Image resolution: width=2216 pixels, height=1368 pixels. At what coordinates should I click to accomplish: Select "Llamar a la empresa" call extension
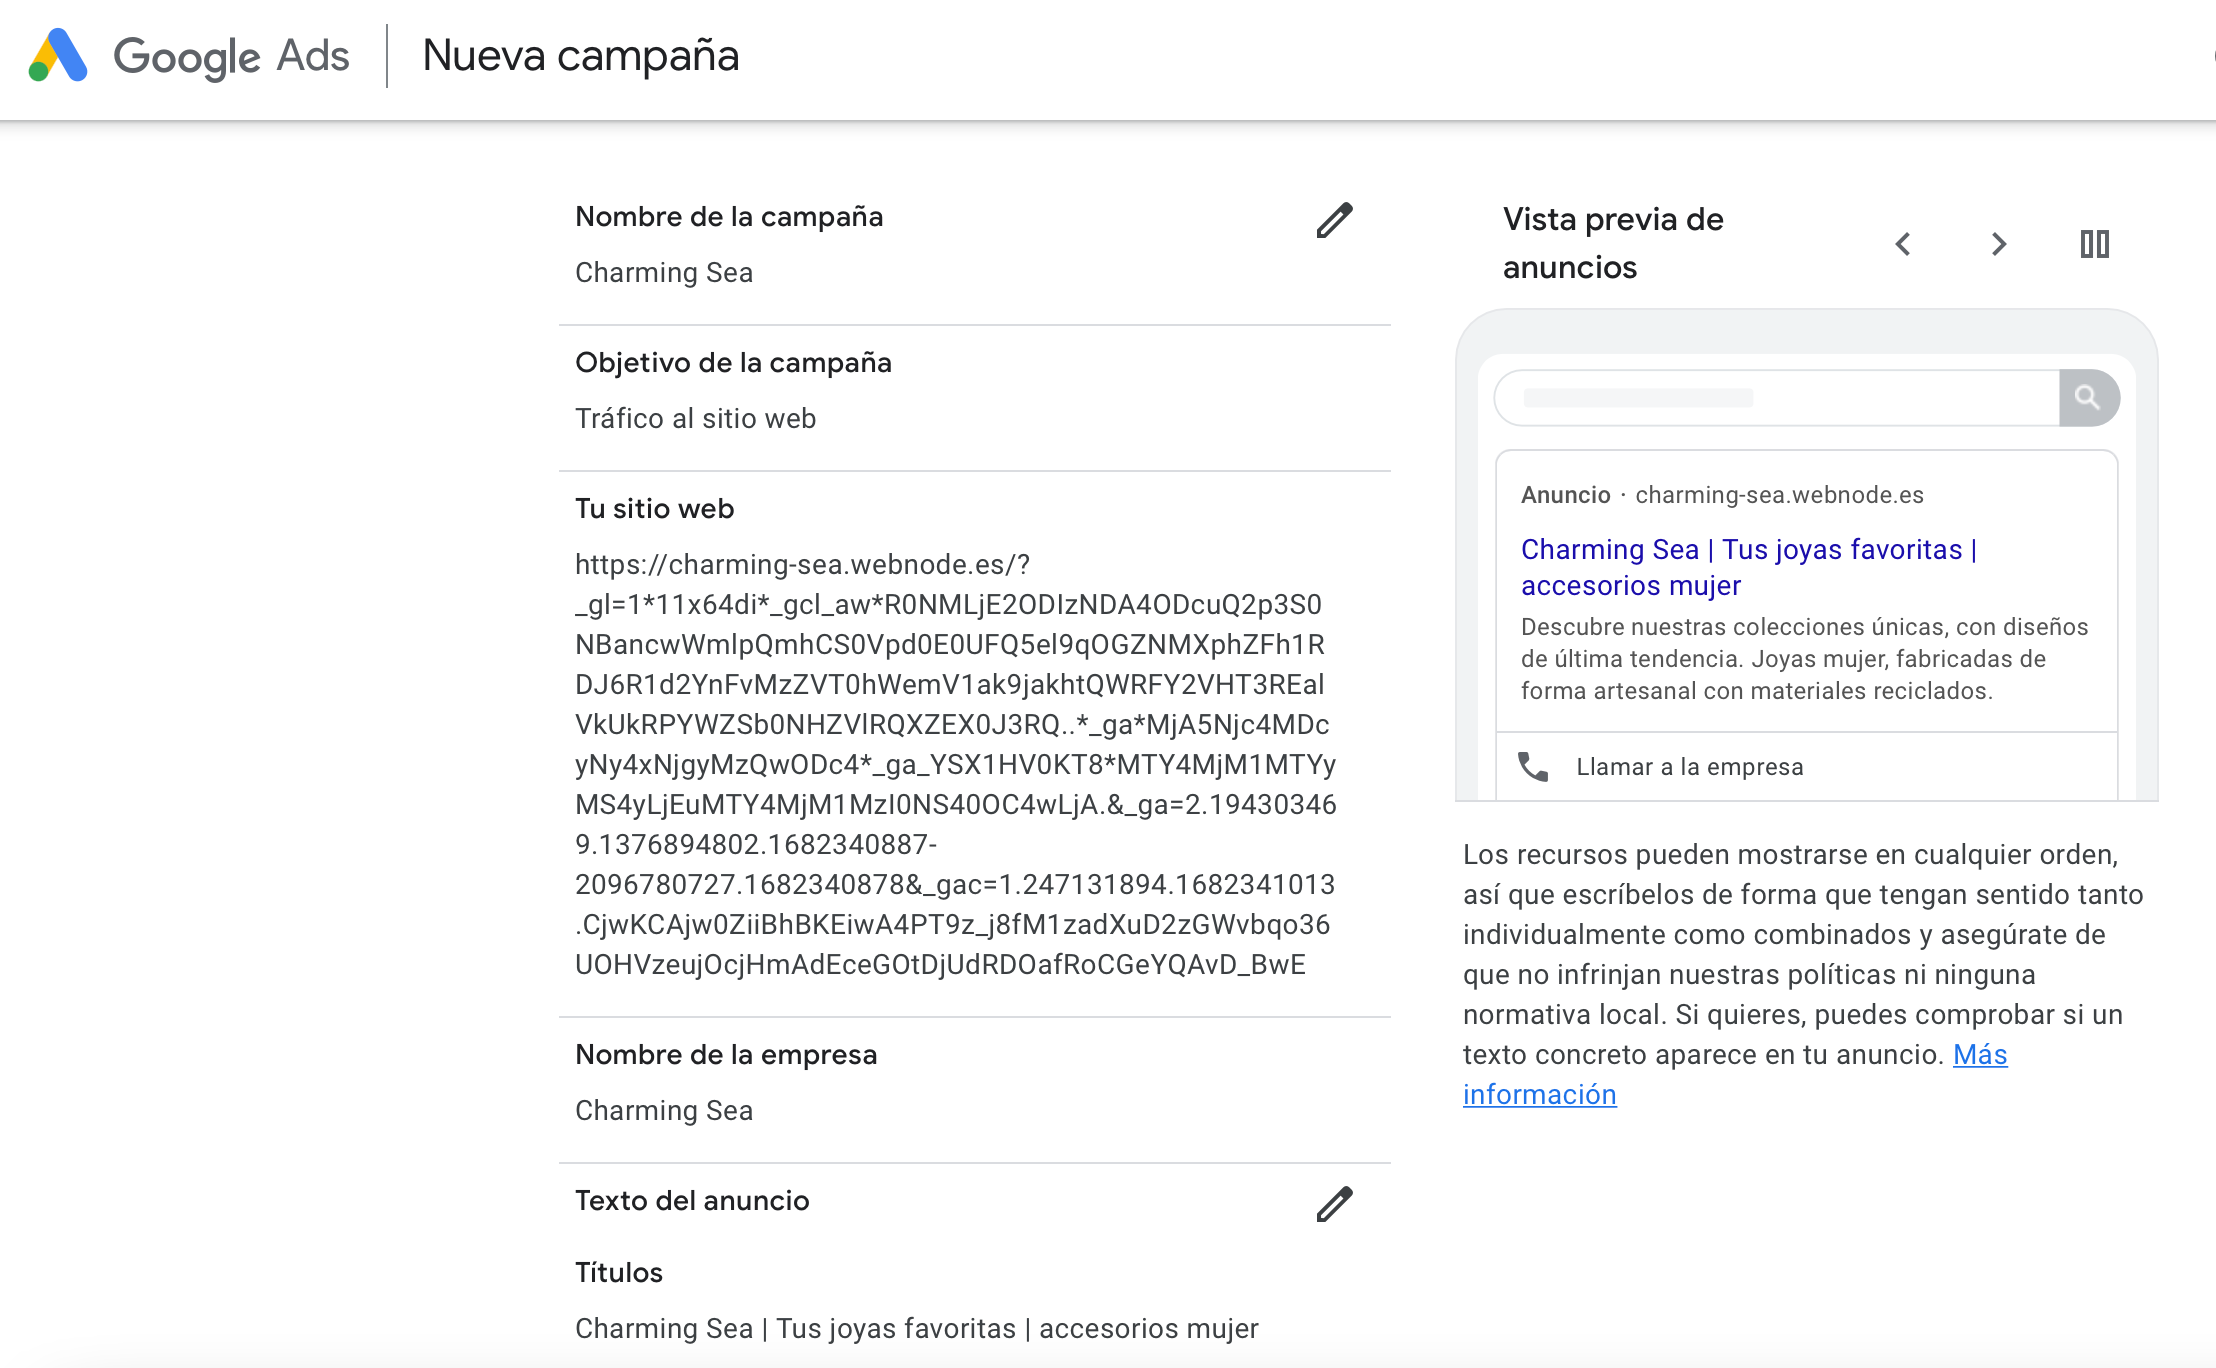[x=1689, y=767]
